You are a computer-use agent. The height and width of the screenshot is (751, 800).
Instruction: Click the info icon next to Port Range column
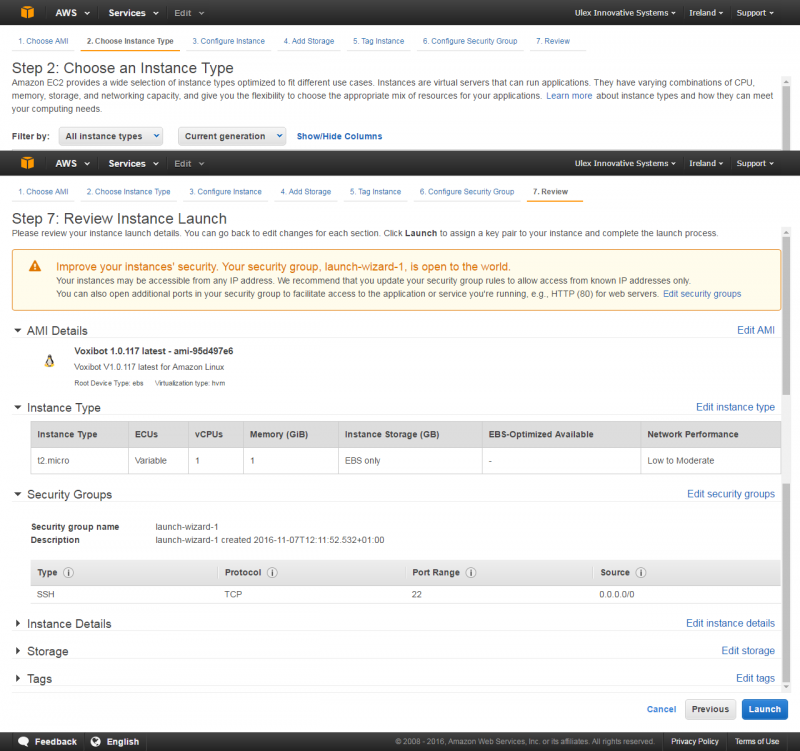(471, 572)
